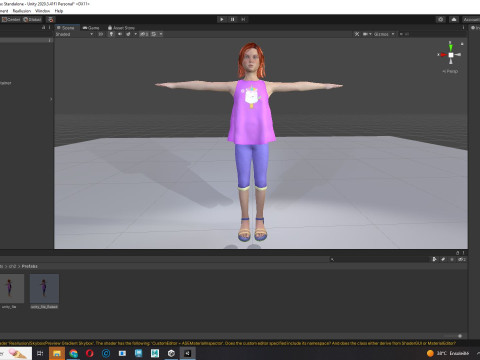Toggle the scene gizmo rotation lock

(x=462, y=44)
